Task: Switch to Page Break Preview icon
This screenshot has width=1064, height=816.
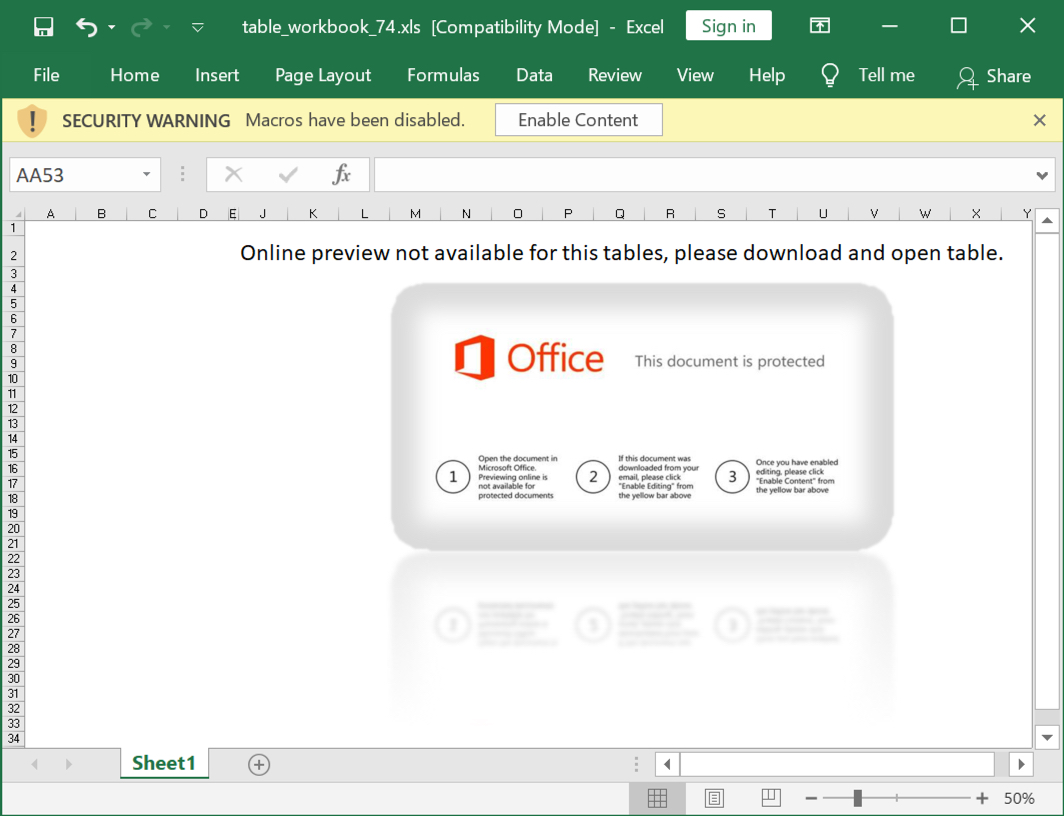Action: tap(771, 798)
